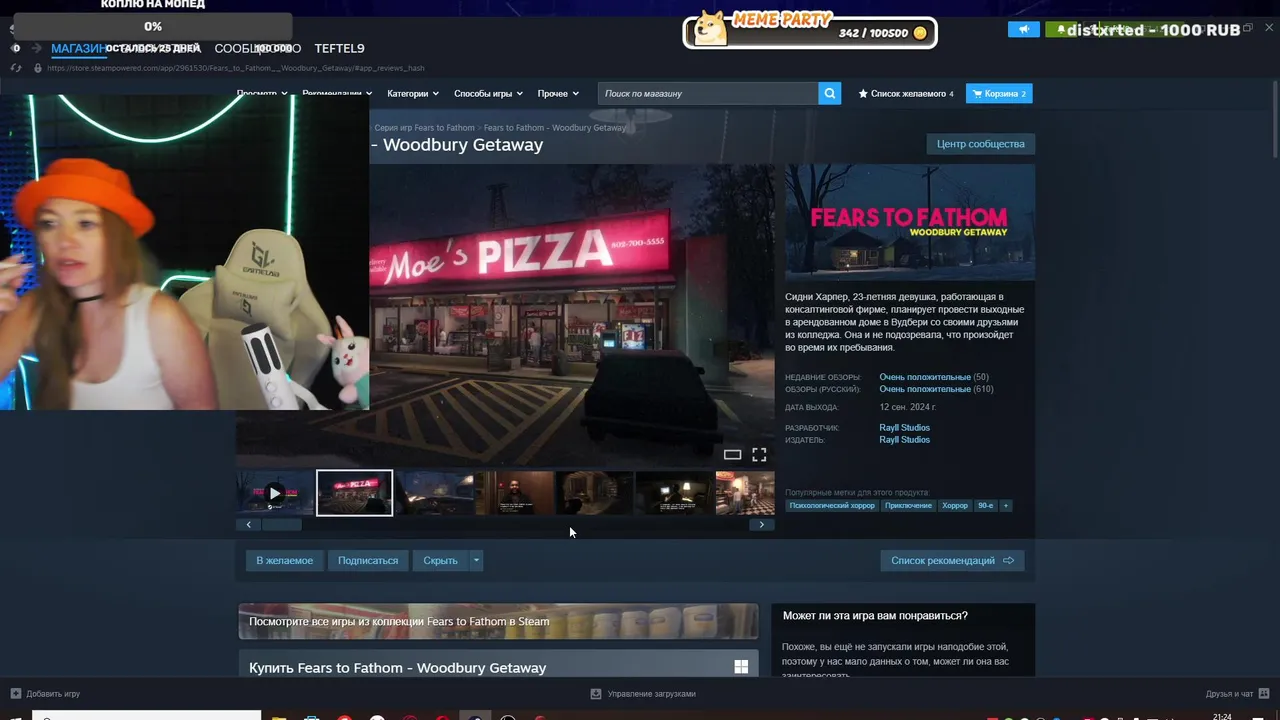Follow the Fears to Fathom series breadcrumb
Viewport: 1280px width, 720px height.
425,128
